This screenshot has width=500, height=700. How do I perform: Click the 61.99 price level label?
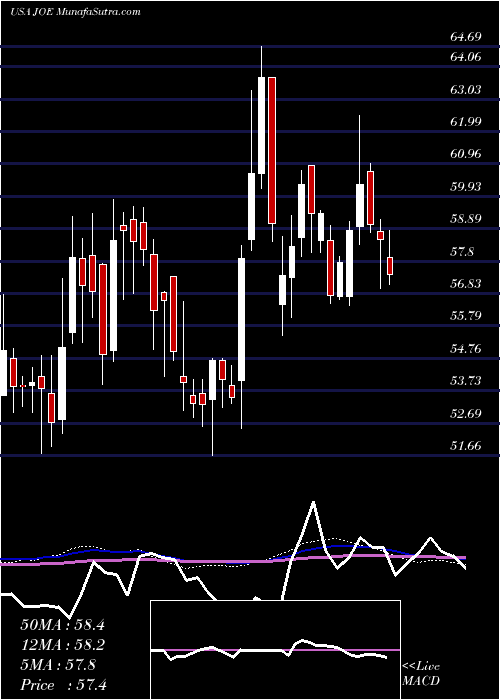[x=465, y=121]
